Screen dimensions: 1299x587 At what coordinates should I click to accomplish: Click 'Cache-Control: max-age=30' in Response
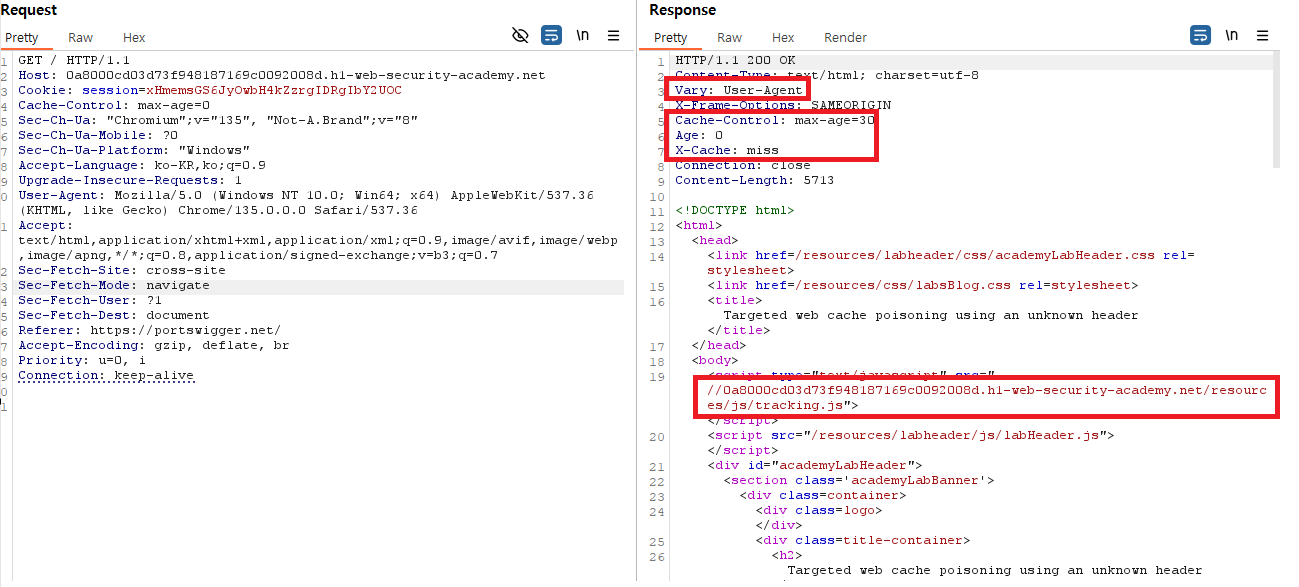(775, 120)
